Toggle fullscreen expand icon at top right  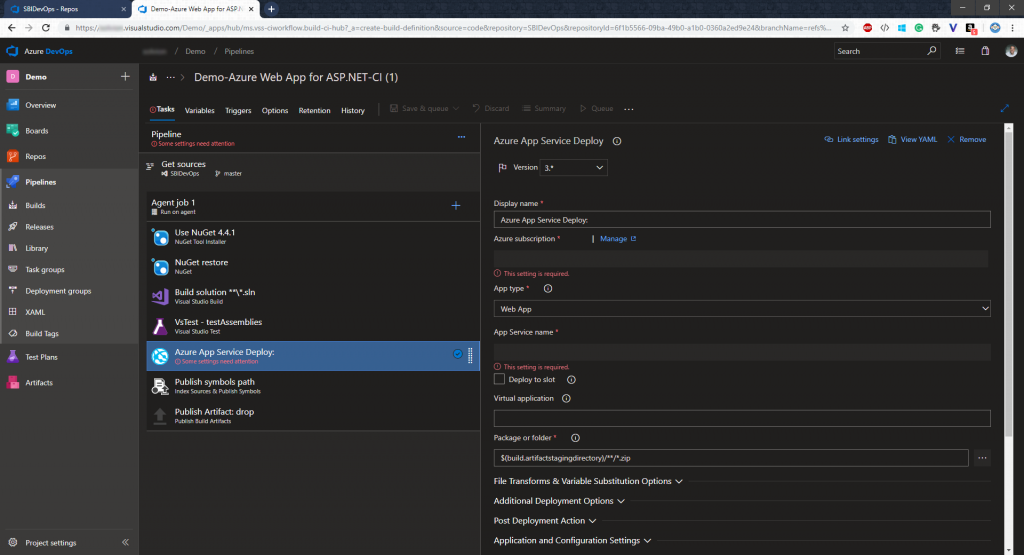(x=1004, y=108)
